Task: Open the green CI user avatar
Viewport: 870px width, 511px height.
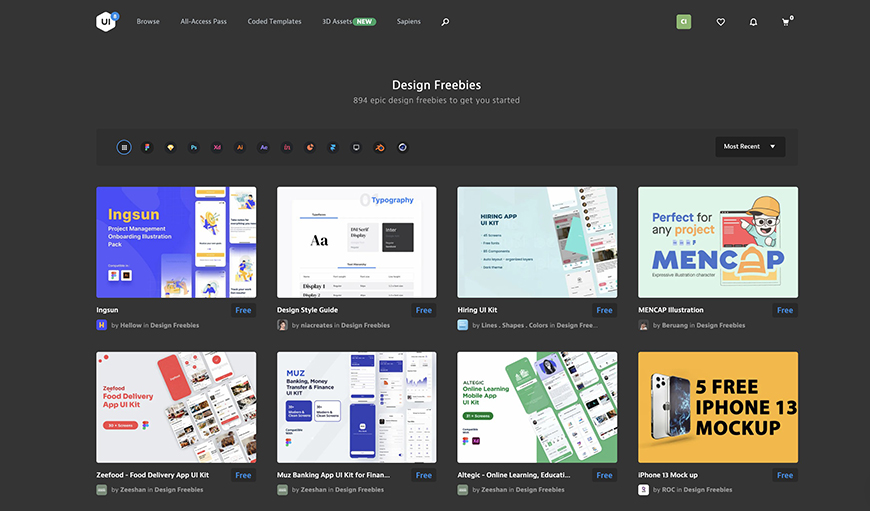Action: click(x=684, y=22)
